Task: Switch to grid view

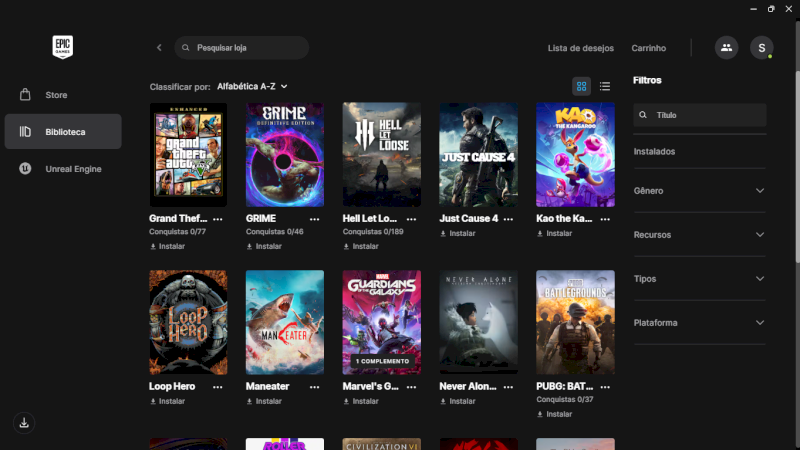Action: point(582,86)
